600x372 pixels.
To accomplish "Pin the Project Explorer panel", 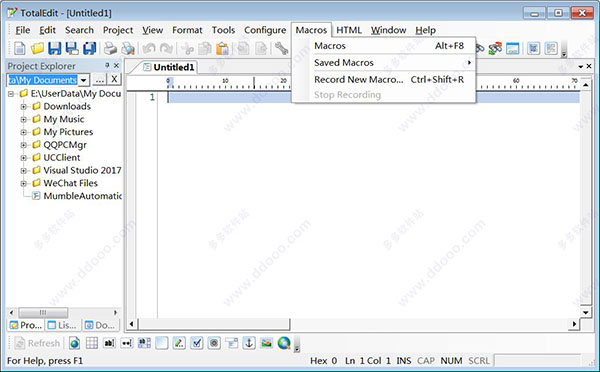I will tap(107, 66).
